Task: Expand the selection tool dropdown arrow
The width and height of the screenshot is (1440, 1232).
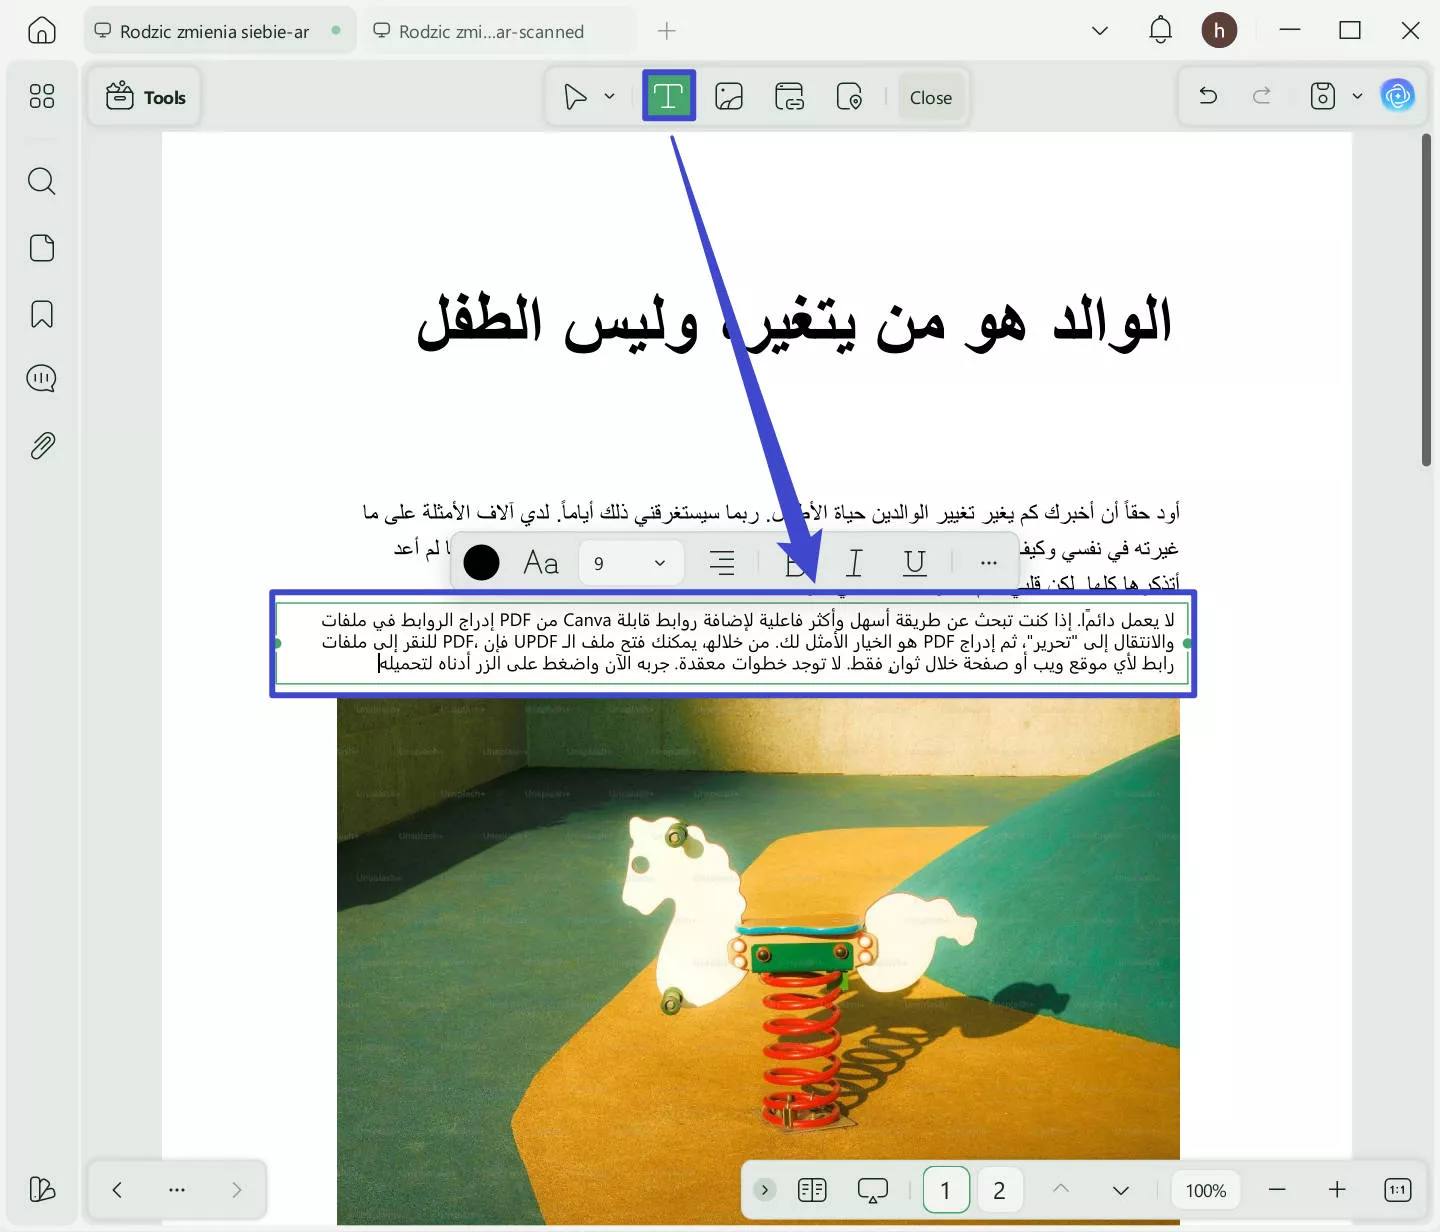Action: (608, 95)
